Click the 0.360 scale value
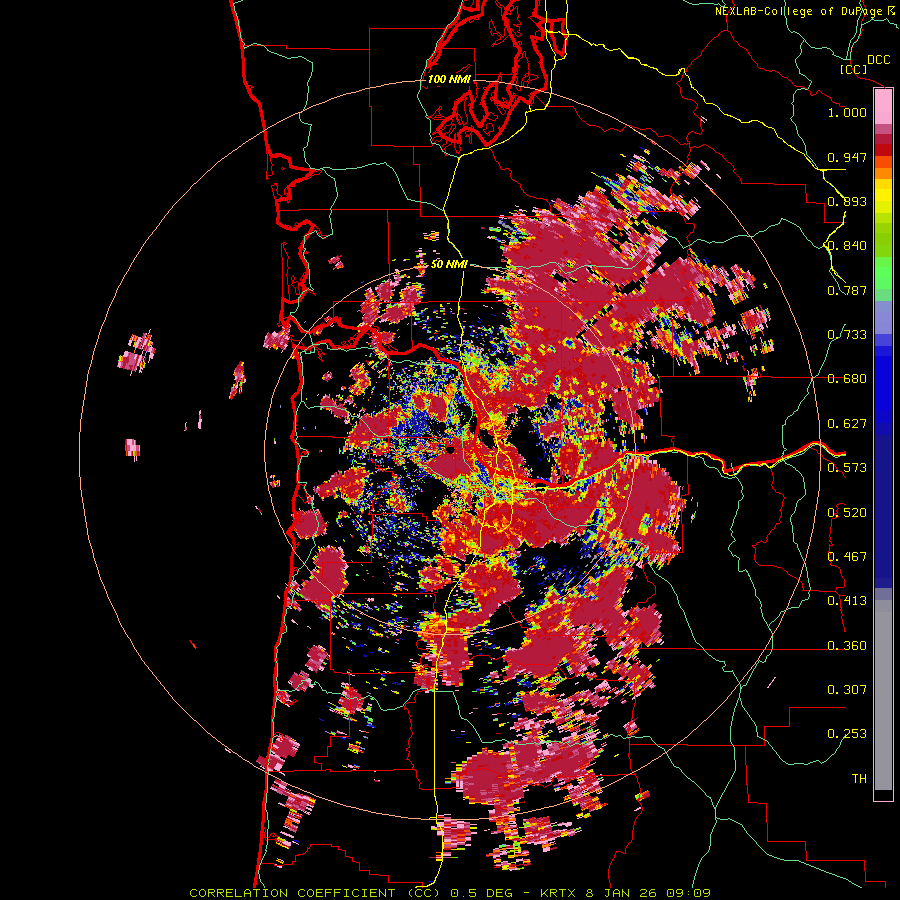900x900 pixels. pos(847,645)
